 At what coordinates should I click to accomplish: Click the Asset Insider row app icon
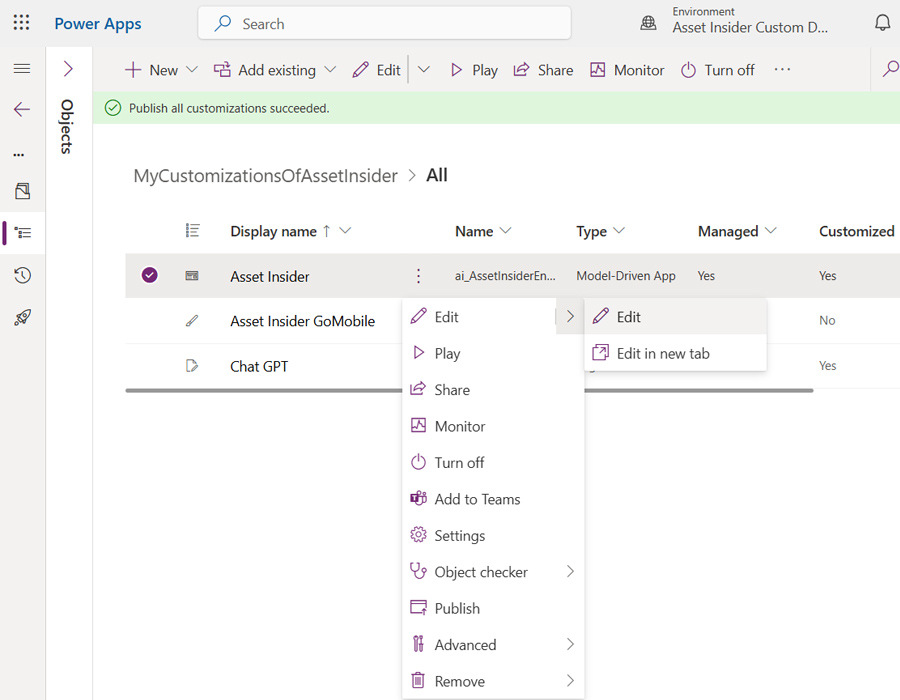pos(192,276)
